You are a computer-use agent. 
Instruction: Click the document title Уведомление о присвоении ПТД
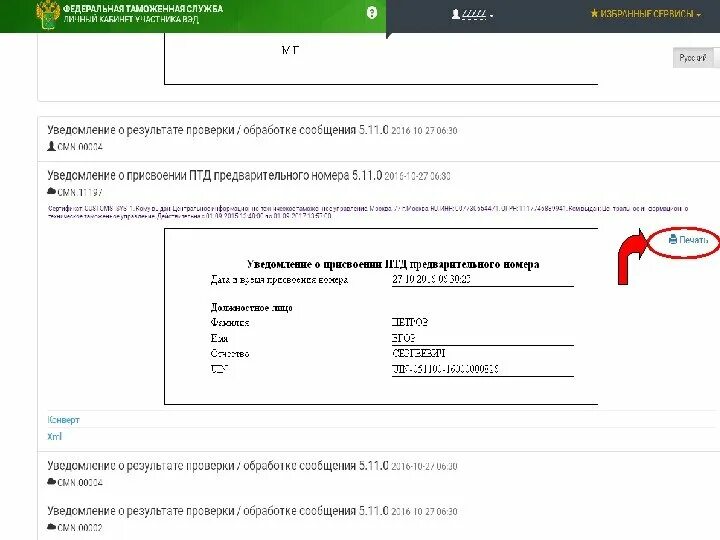tap(393, 264)
